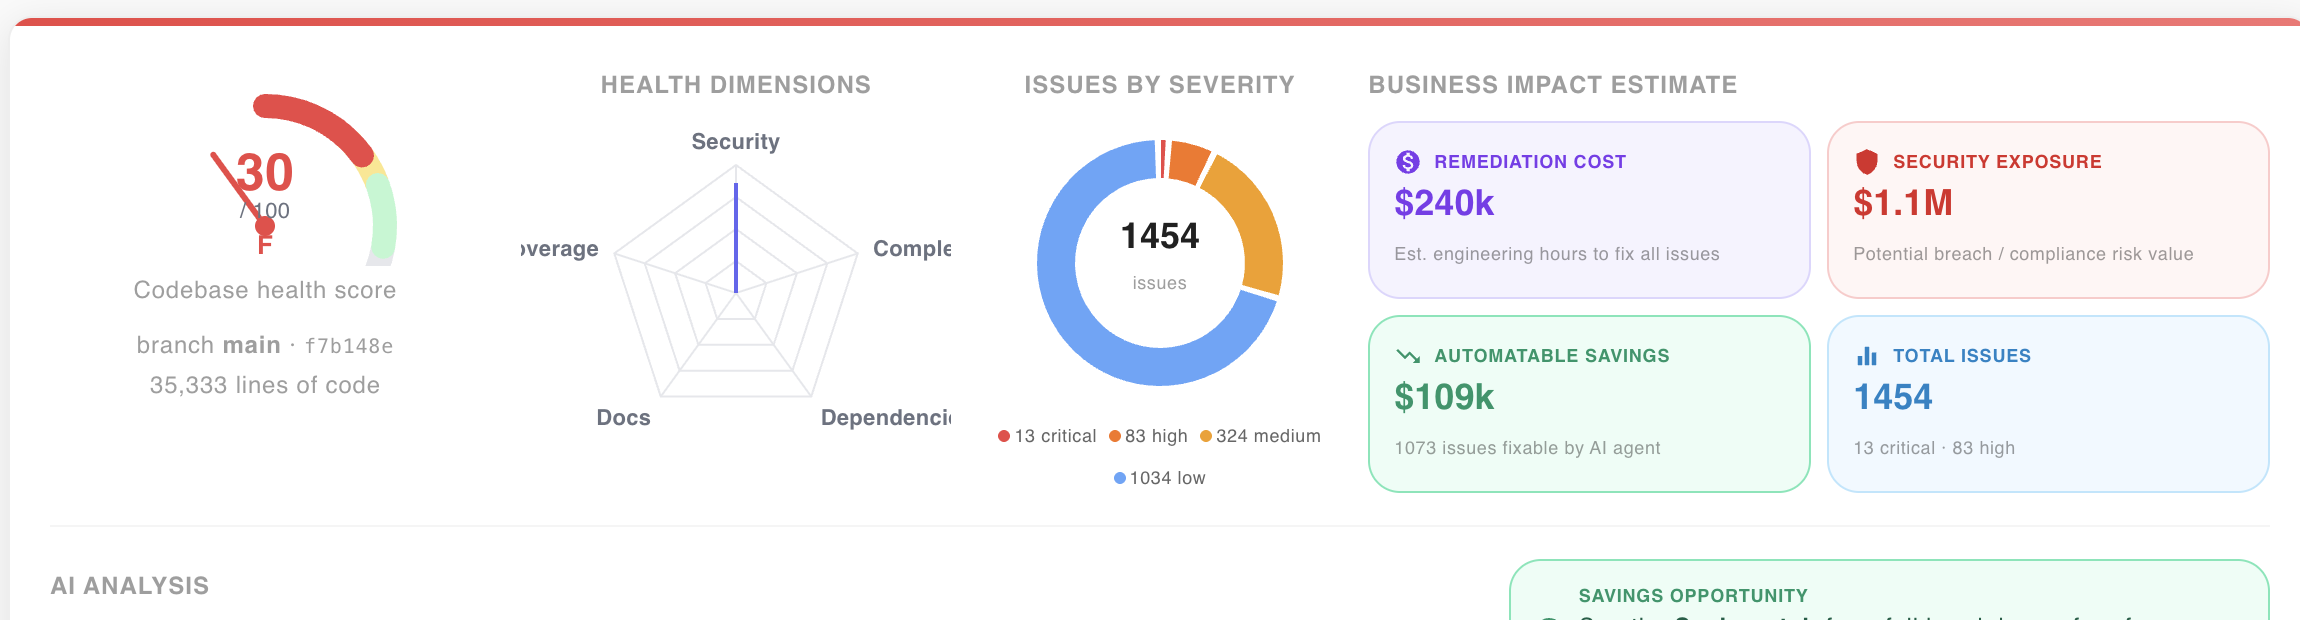Click the 'Codebase health score' caption
Image resolution: width=2300 pixels, height=620 pixels.
[x=265, y=290]
